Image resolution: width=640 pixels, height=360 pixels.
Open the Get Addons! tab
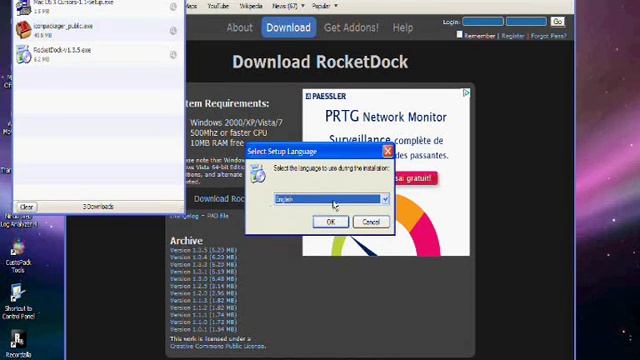(x=351, y=27)
